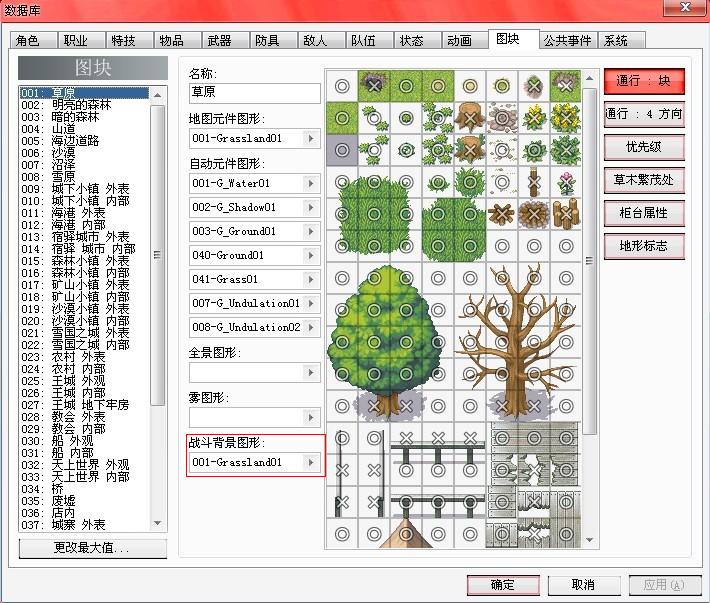Toggle passage on green tree trunk left tile

point(374,406)
